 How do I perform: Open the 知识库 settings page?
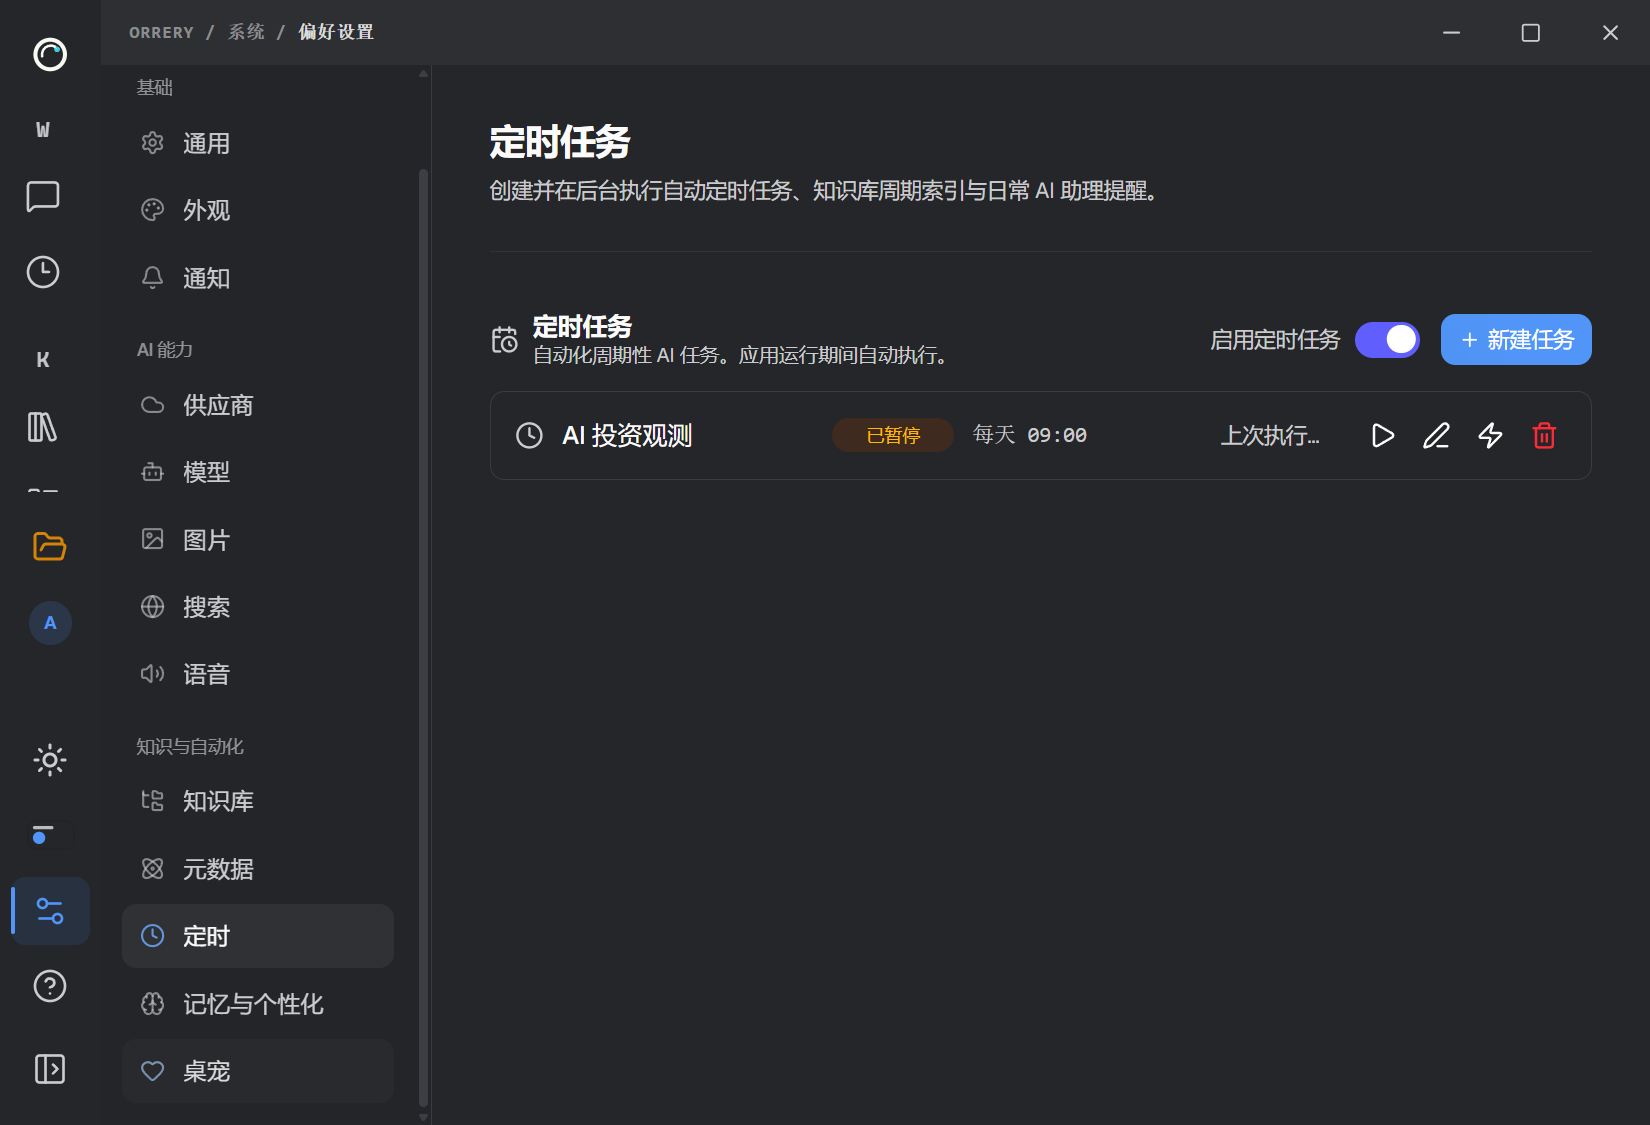(x=258, y=801)
